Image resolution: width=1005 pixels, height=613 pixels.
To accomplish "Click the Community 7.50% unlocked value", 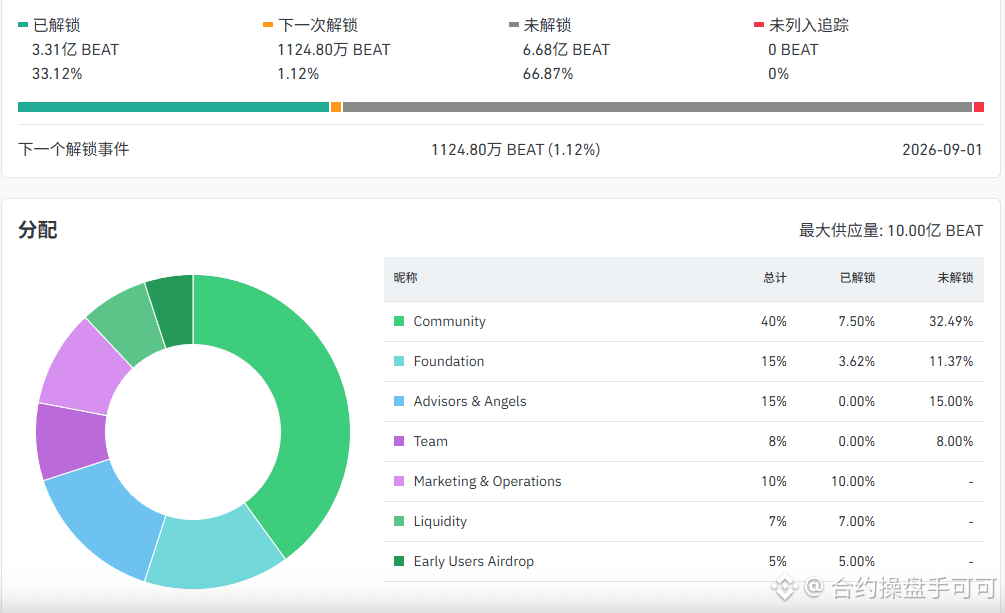I will coord(856,321).
